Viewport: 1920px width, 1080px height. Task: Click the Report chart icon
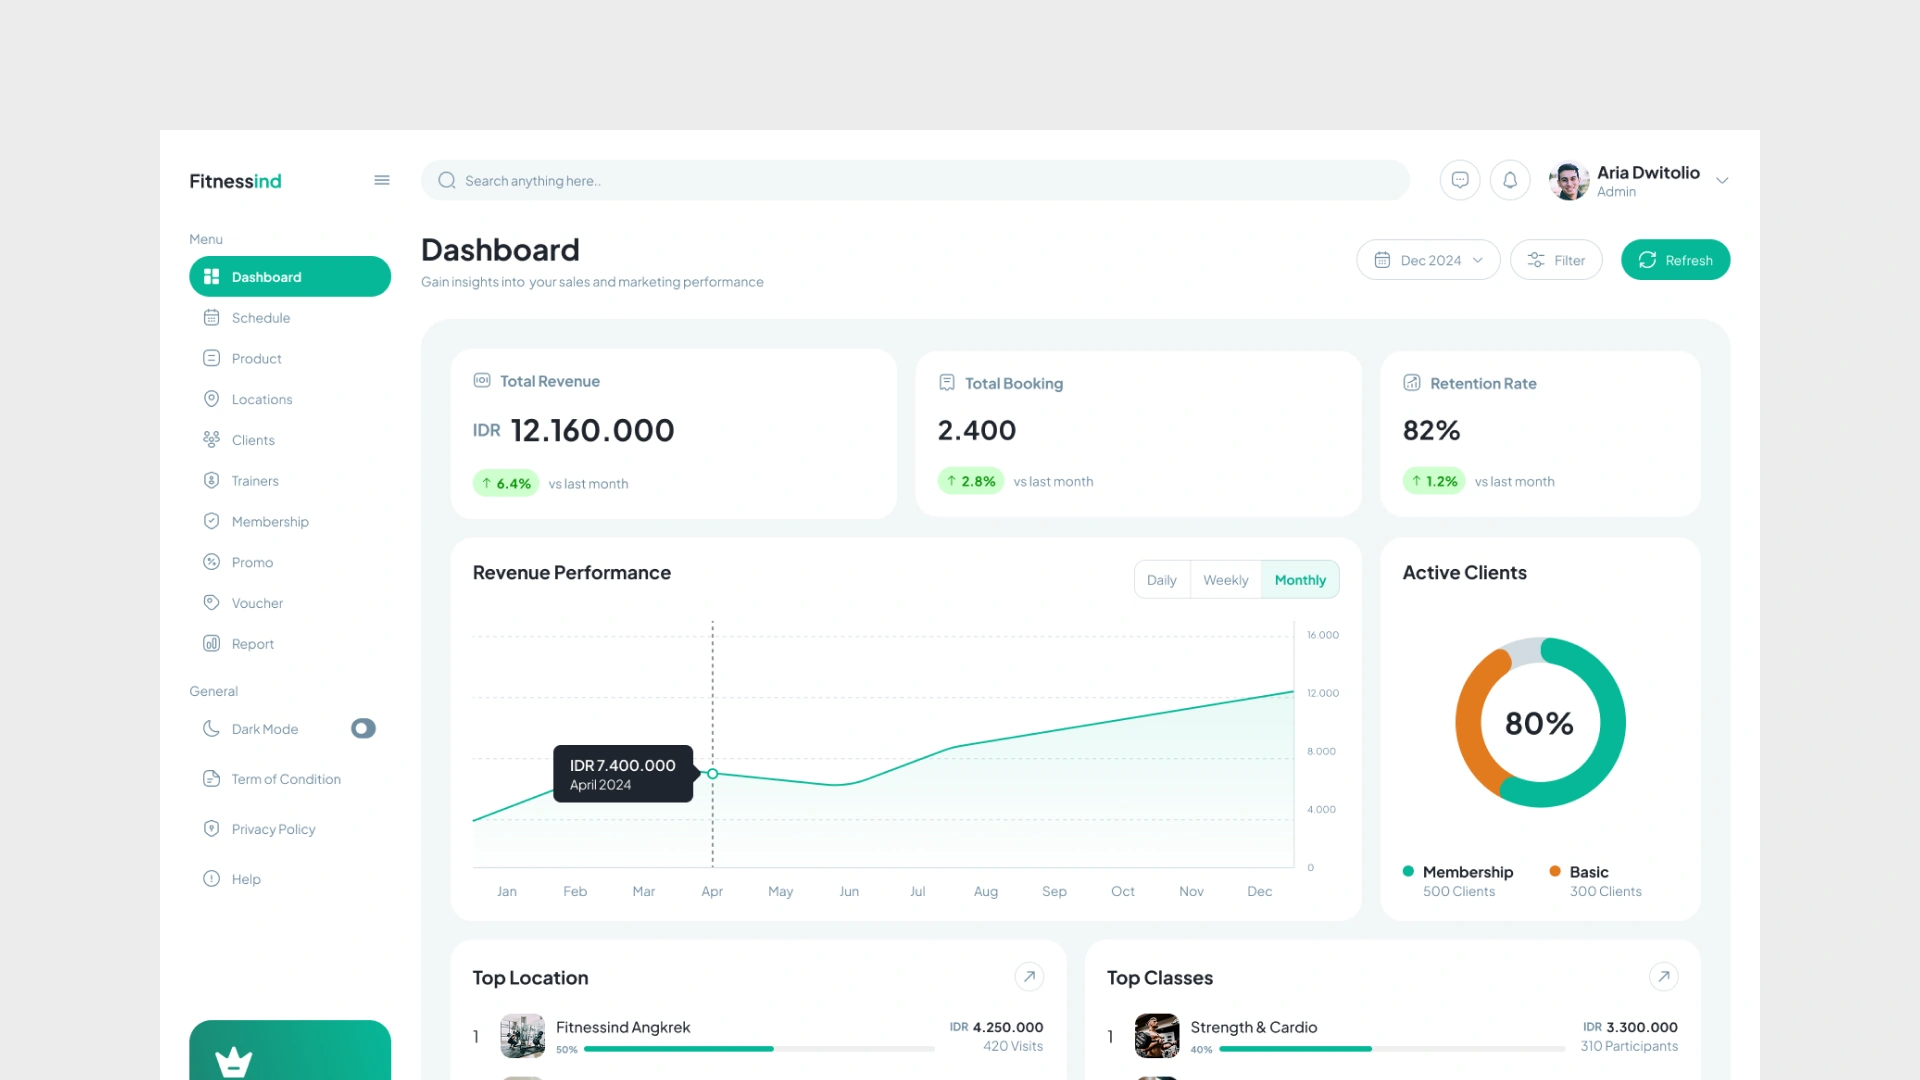pos(211,643)
